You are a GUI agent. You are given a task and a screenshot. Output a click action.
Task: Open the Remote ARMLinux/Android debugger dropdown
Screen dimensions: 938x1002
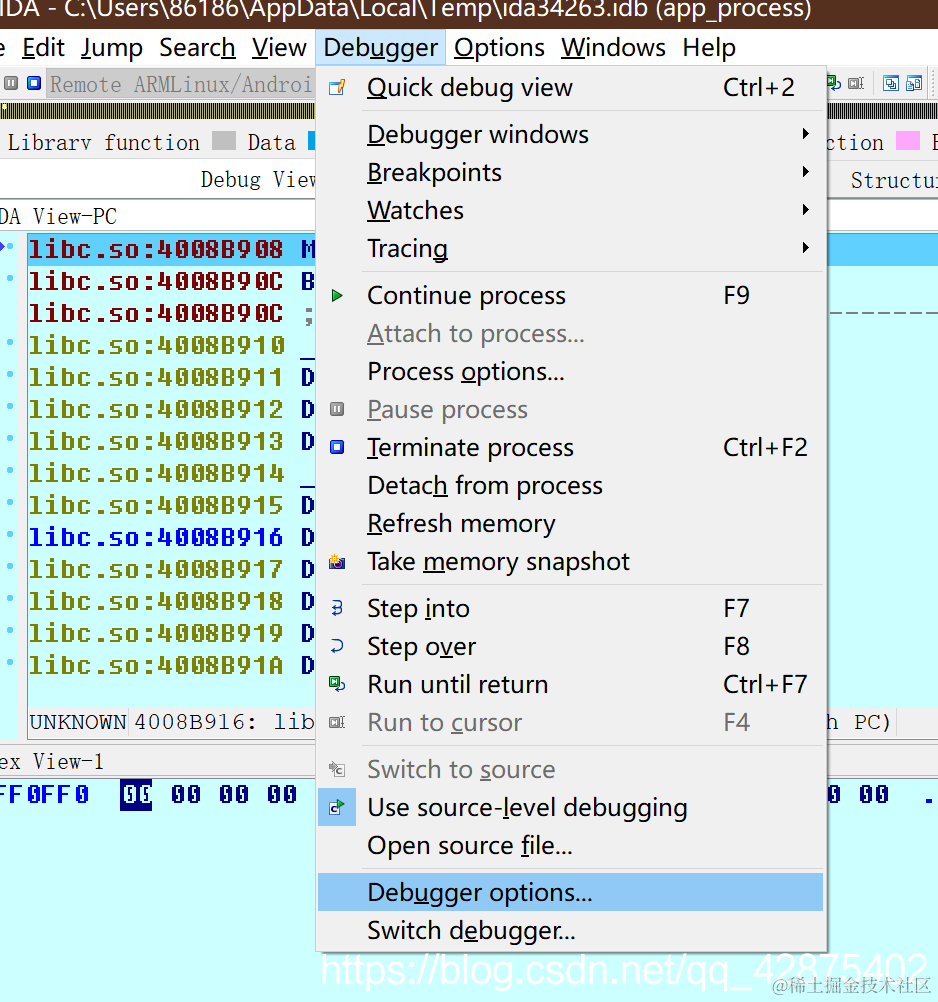click(181, 84)
